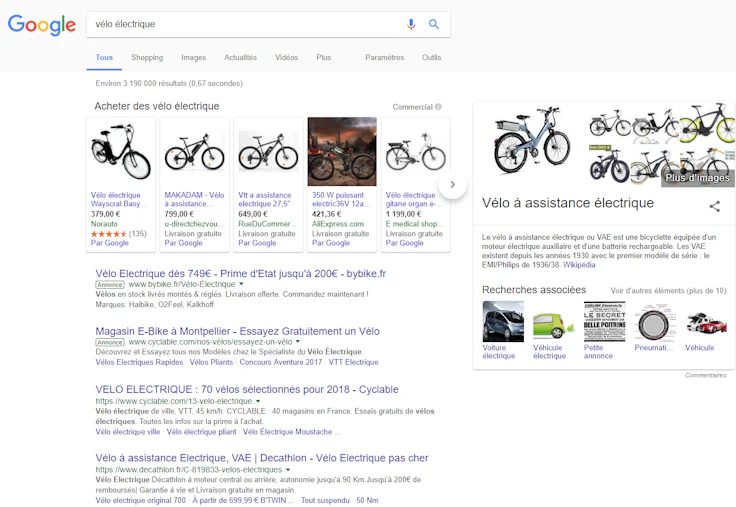This screenshot has height=507, width=736.
Task: Open Wikipédia link in description
Action: 579,265
